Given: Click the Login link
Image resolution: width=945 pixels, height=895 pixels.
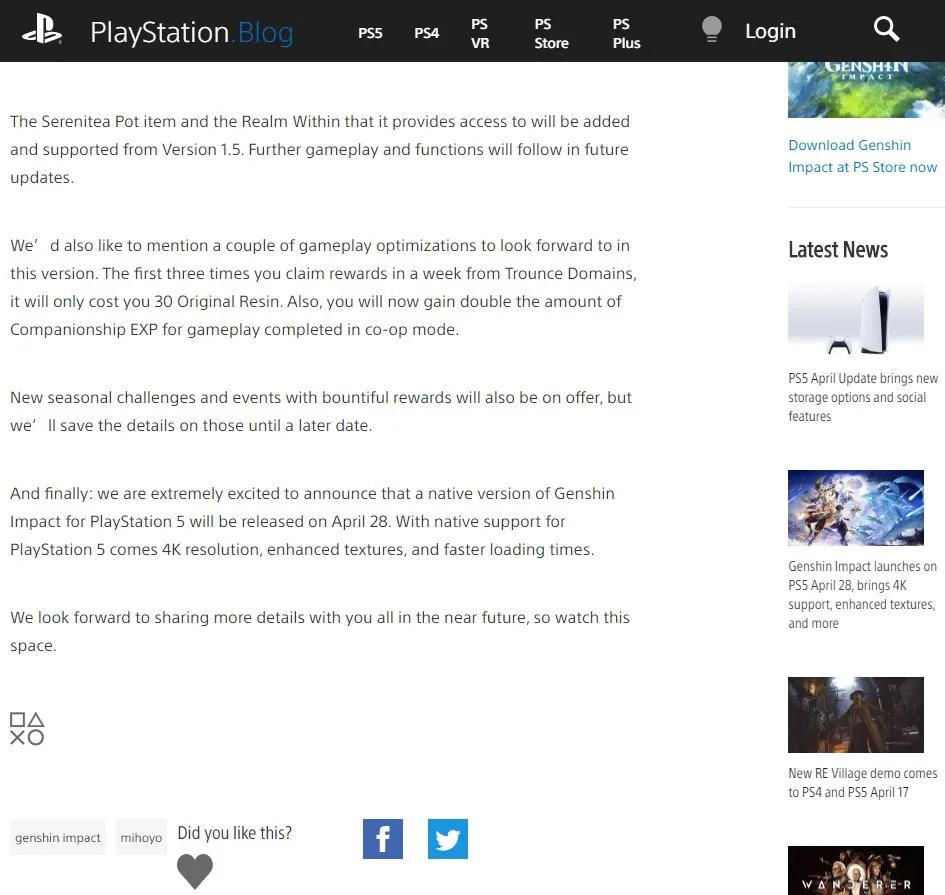Looking at the screenshot, I should (x=770, y=31).
